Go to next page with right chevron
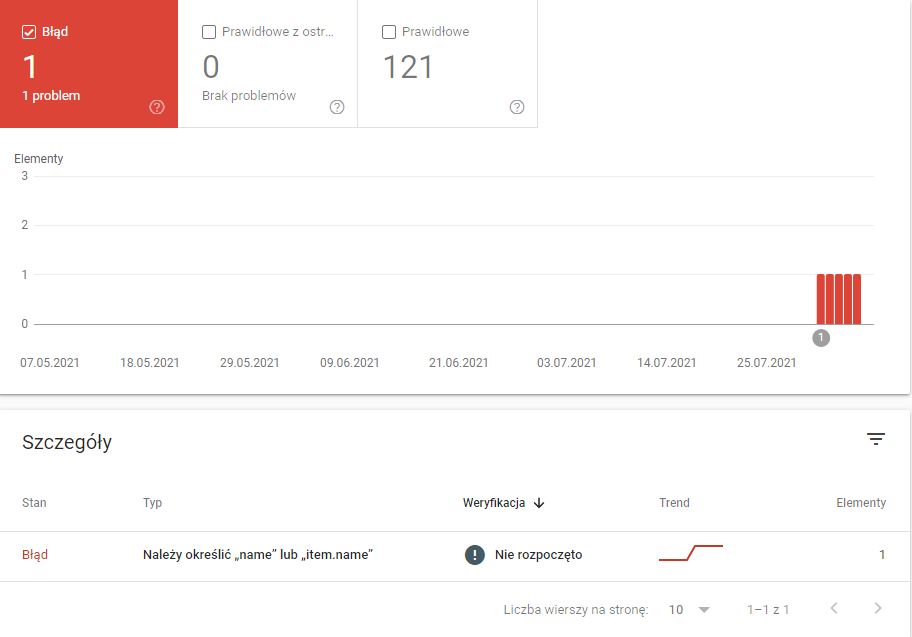The width and height of the screenshot is (912, 637). coord(878,608)
